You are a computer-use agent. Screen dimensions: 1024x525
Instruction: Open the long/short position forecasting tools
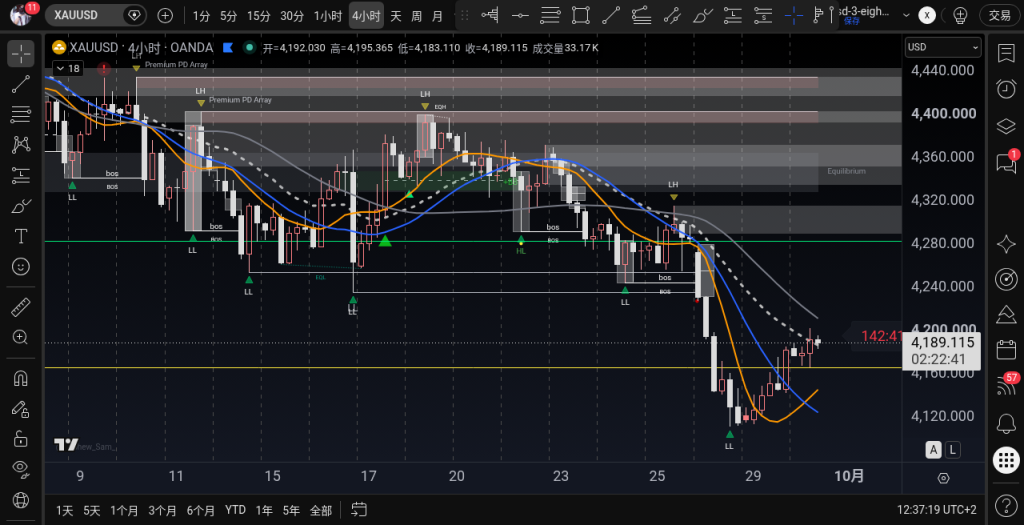click(21, 175)
